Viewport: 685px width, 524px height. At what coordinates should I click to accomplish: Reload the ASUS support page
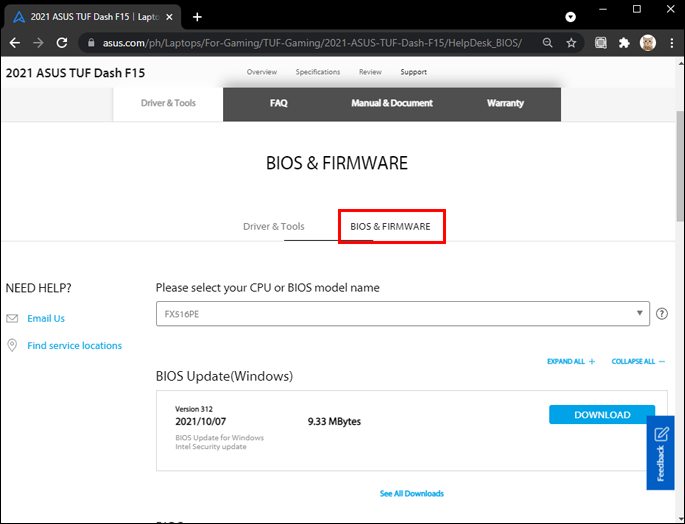[62, 43]
